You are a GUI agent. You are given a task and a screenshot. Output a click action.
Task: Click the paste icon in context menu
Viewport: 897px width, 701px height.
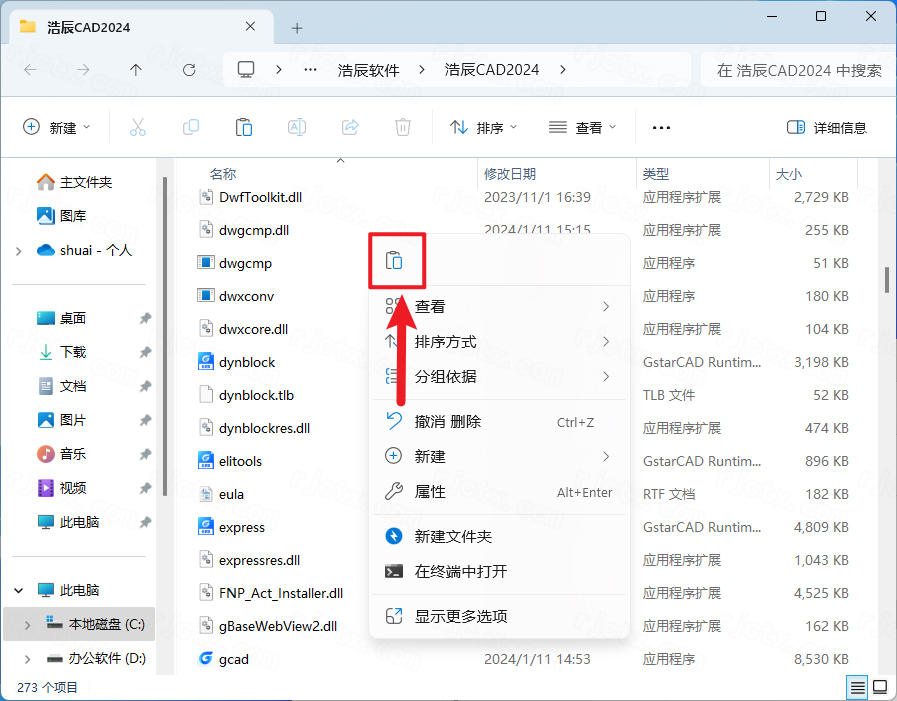tap(395, 261)
